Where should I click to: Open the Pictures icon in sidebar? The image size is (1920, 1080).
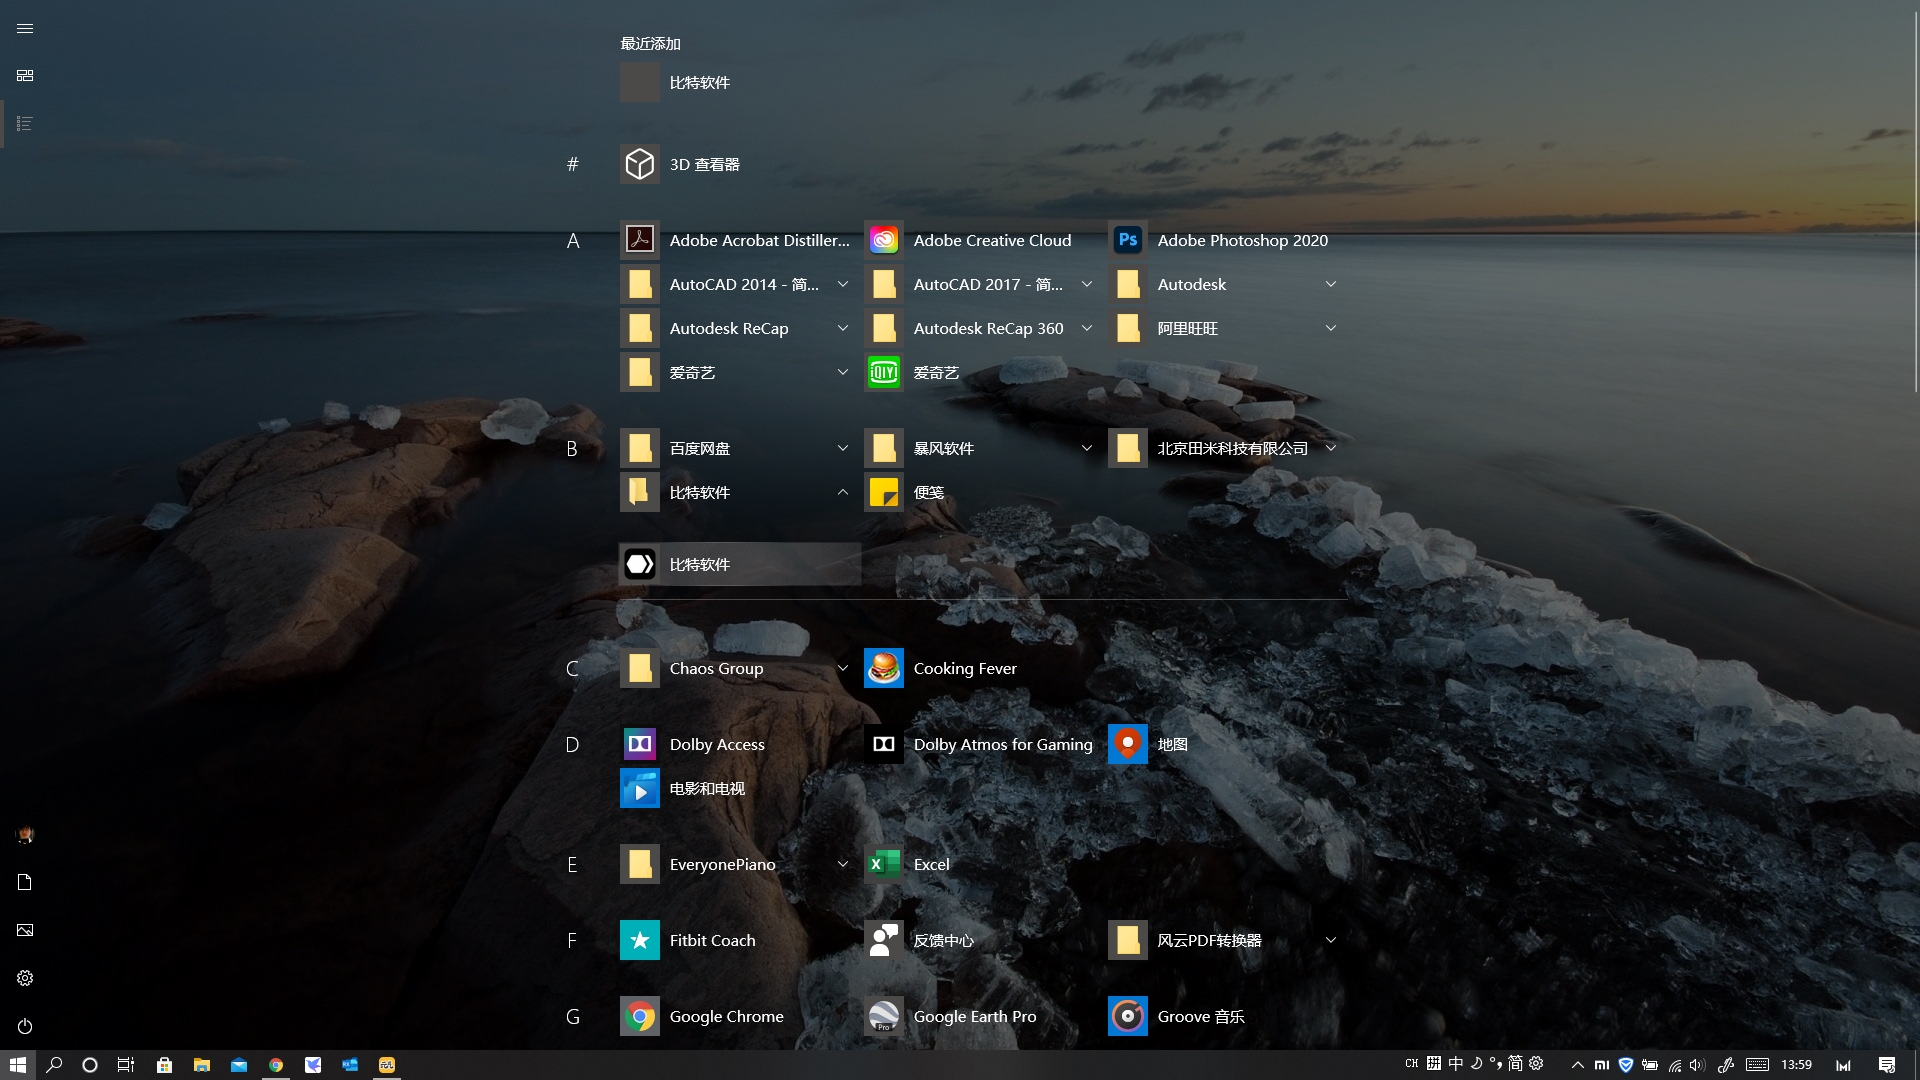25,930
